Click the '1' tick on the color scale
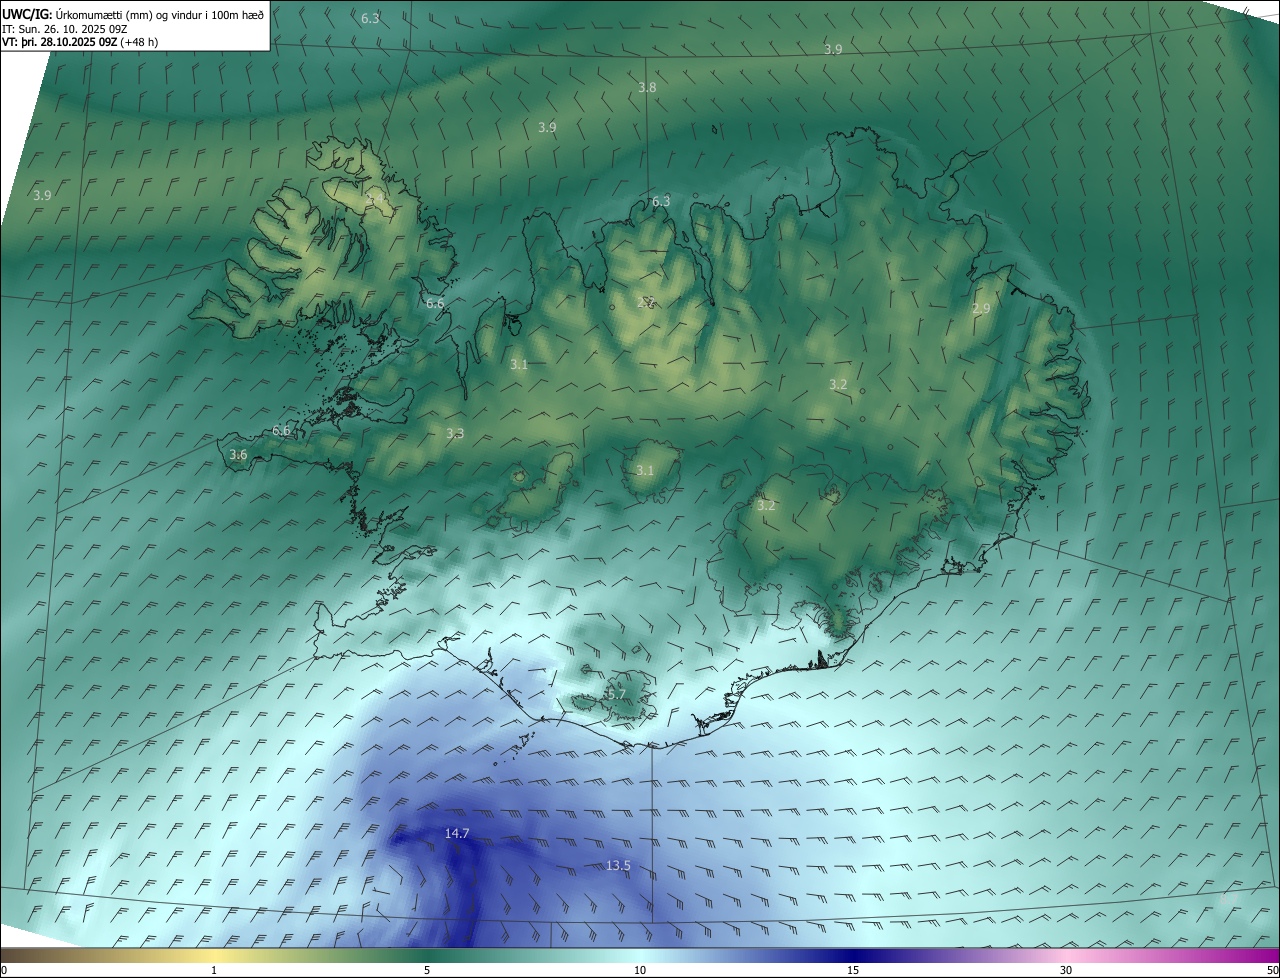Viewport: 1280px width, 978px height. (214, 970)
